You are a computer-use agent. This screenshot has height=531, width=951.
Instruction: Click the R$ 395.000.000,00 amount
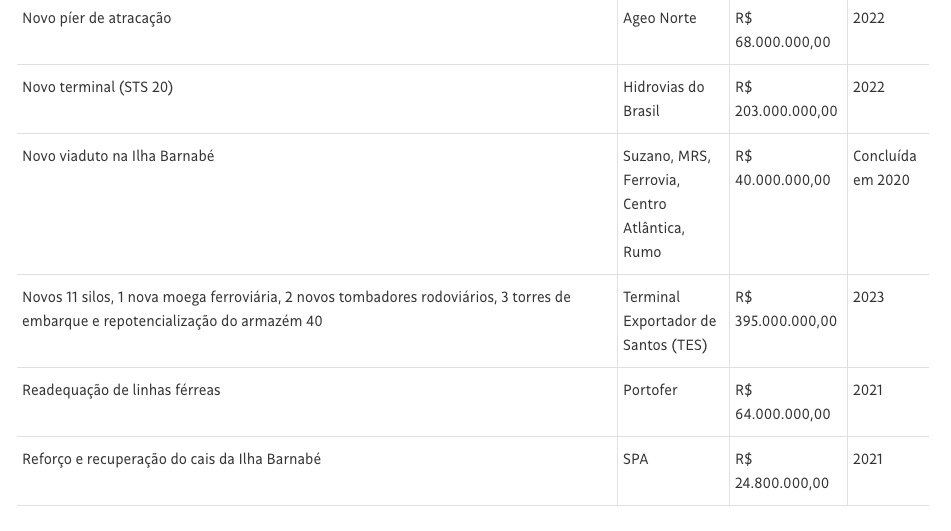[786, 309]
